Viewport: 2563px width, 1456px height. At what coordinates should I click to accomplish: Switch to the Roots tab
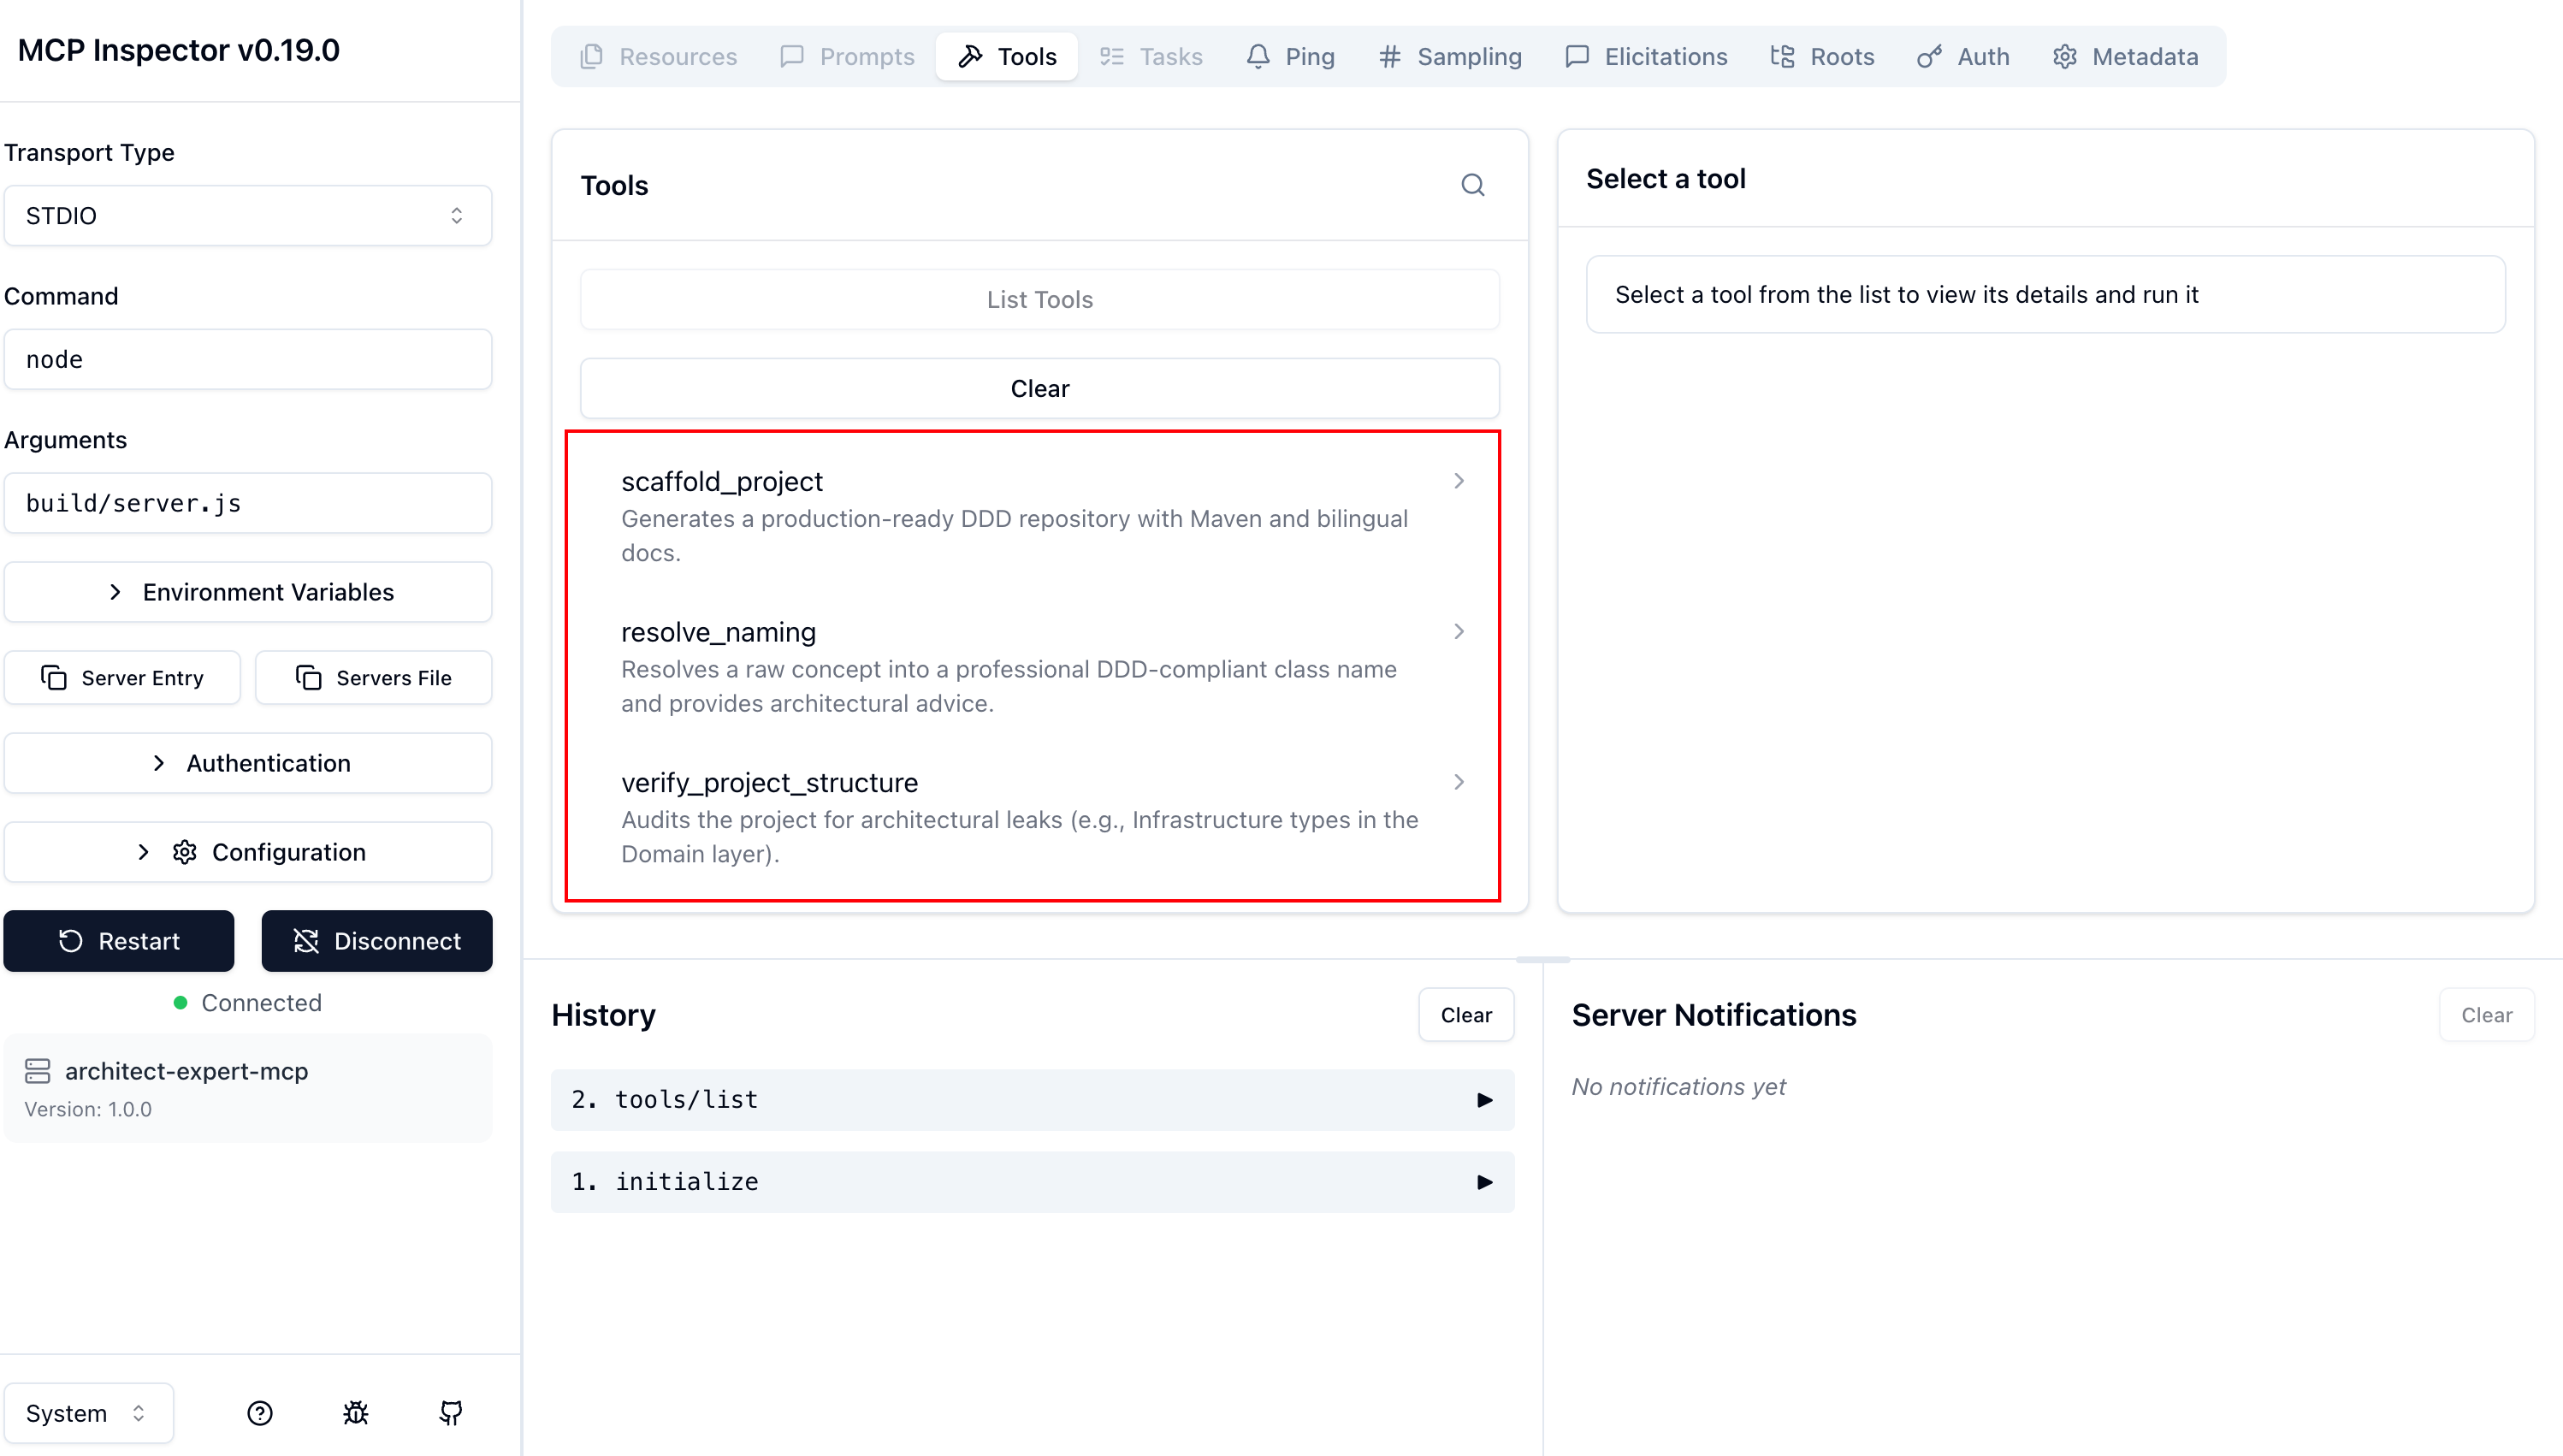1822,57
